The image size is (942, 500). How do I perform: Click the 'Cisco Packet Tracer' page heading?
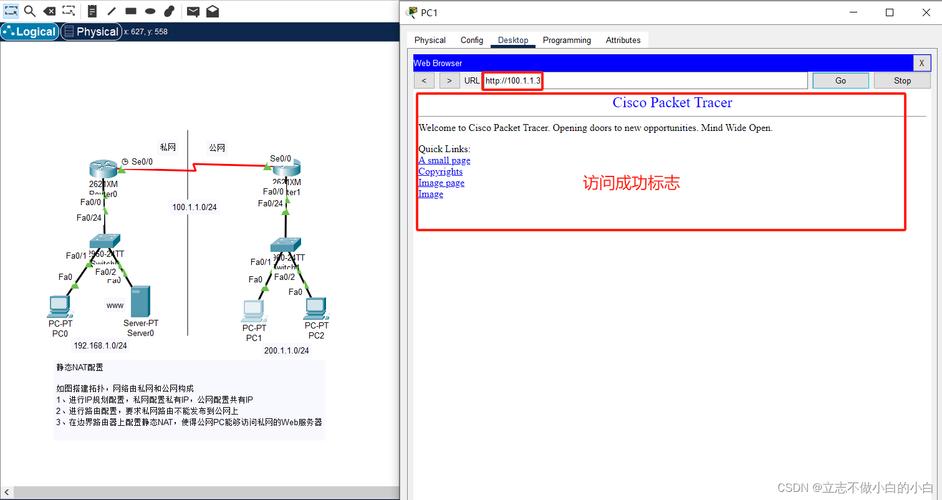[672, 102]
